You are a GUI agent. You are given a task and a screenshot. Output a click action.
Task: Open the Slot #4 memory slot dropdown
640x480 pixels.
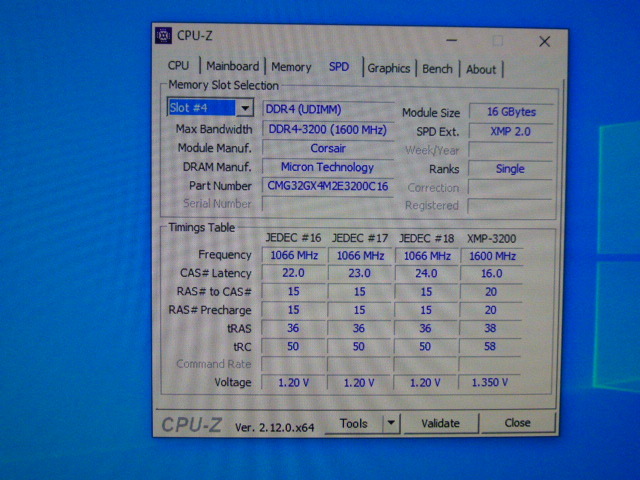210,108
